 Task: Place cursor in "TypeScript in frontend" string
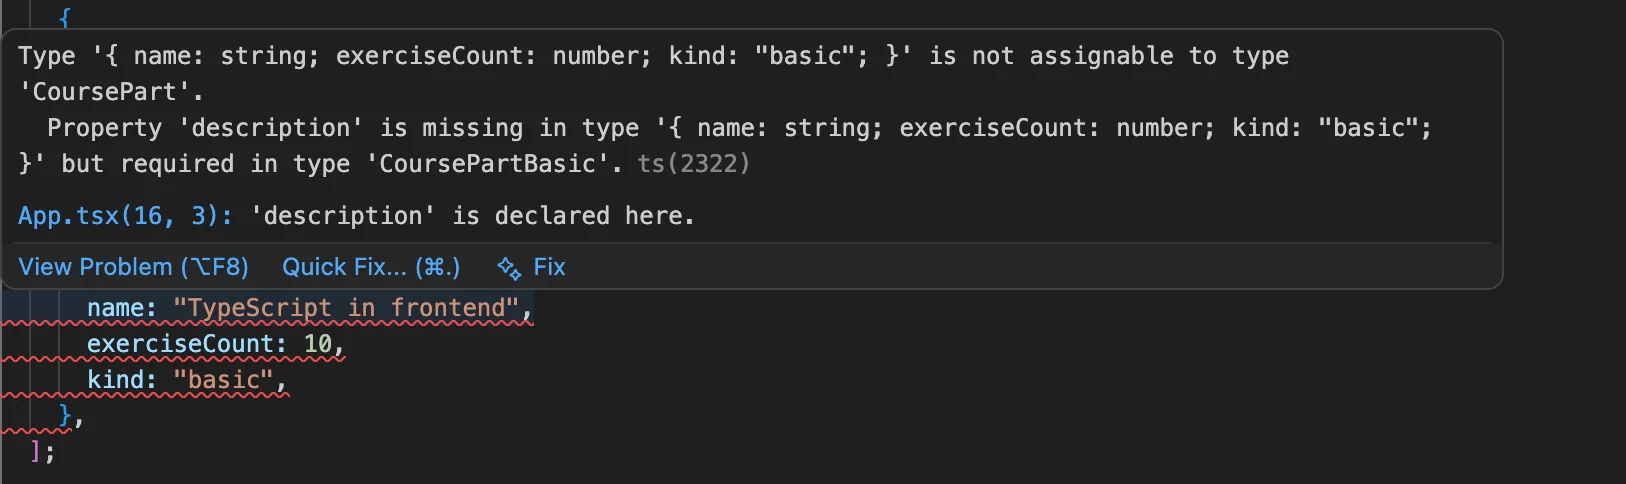pyautogui.click(x=346, y=308)
